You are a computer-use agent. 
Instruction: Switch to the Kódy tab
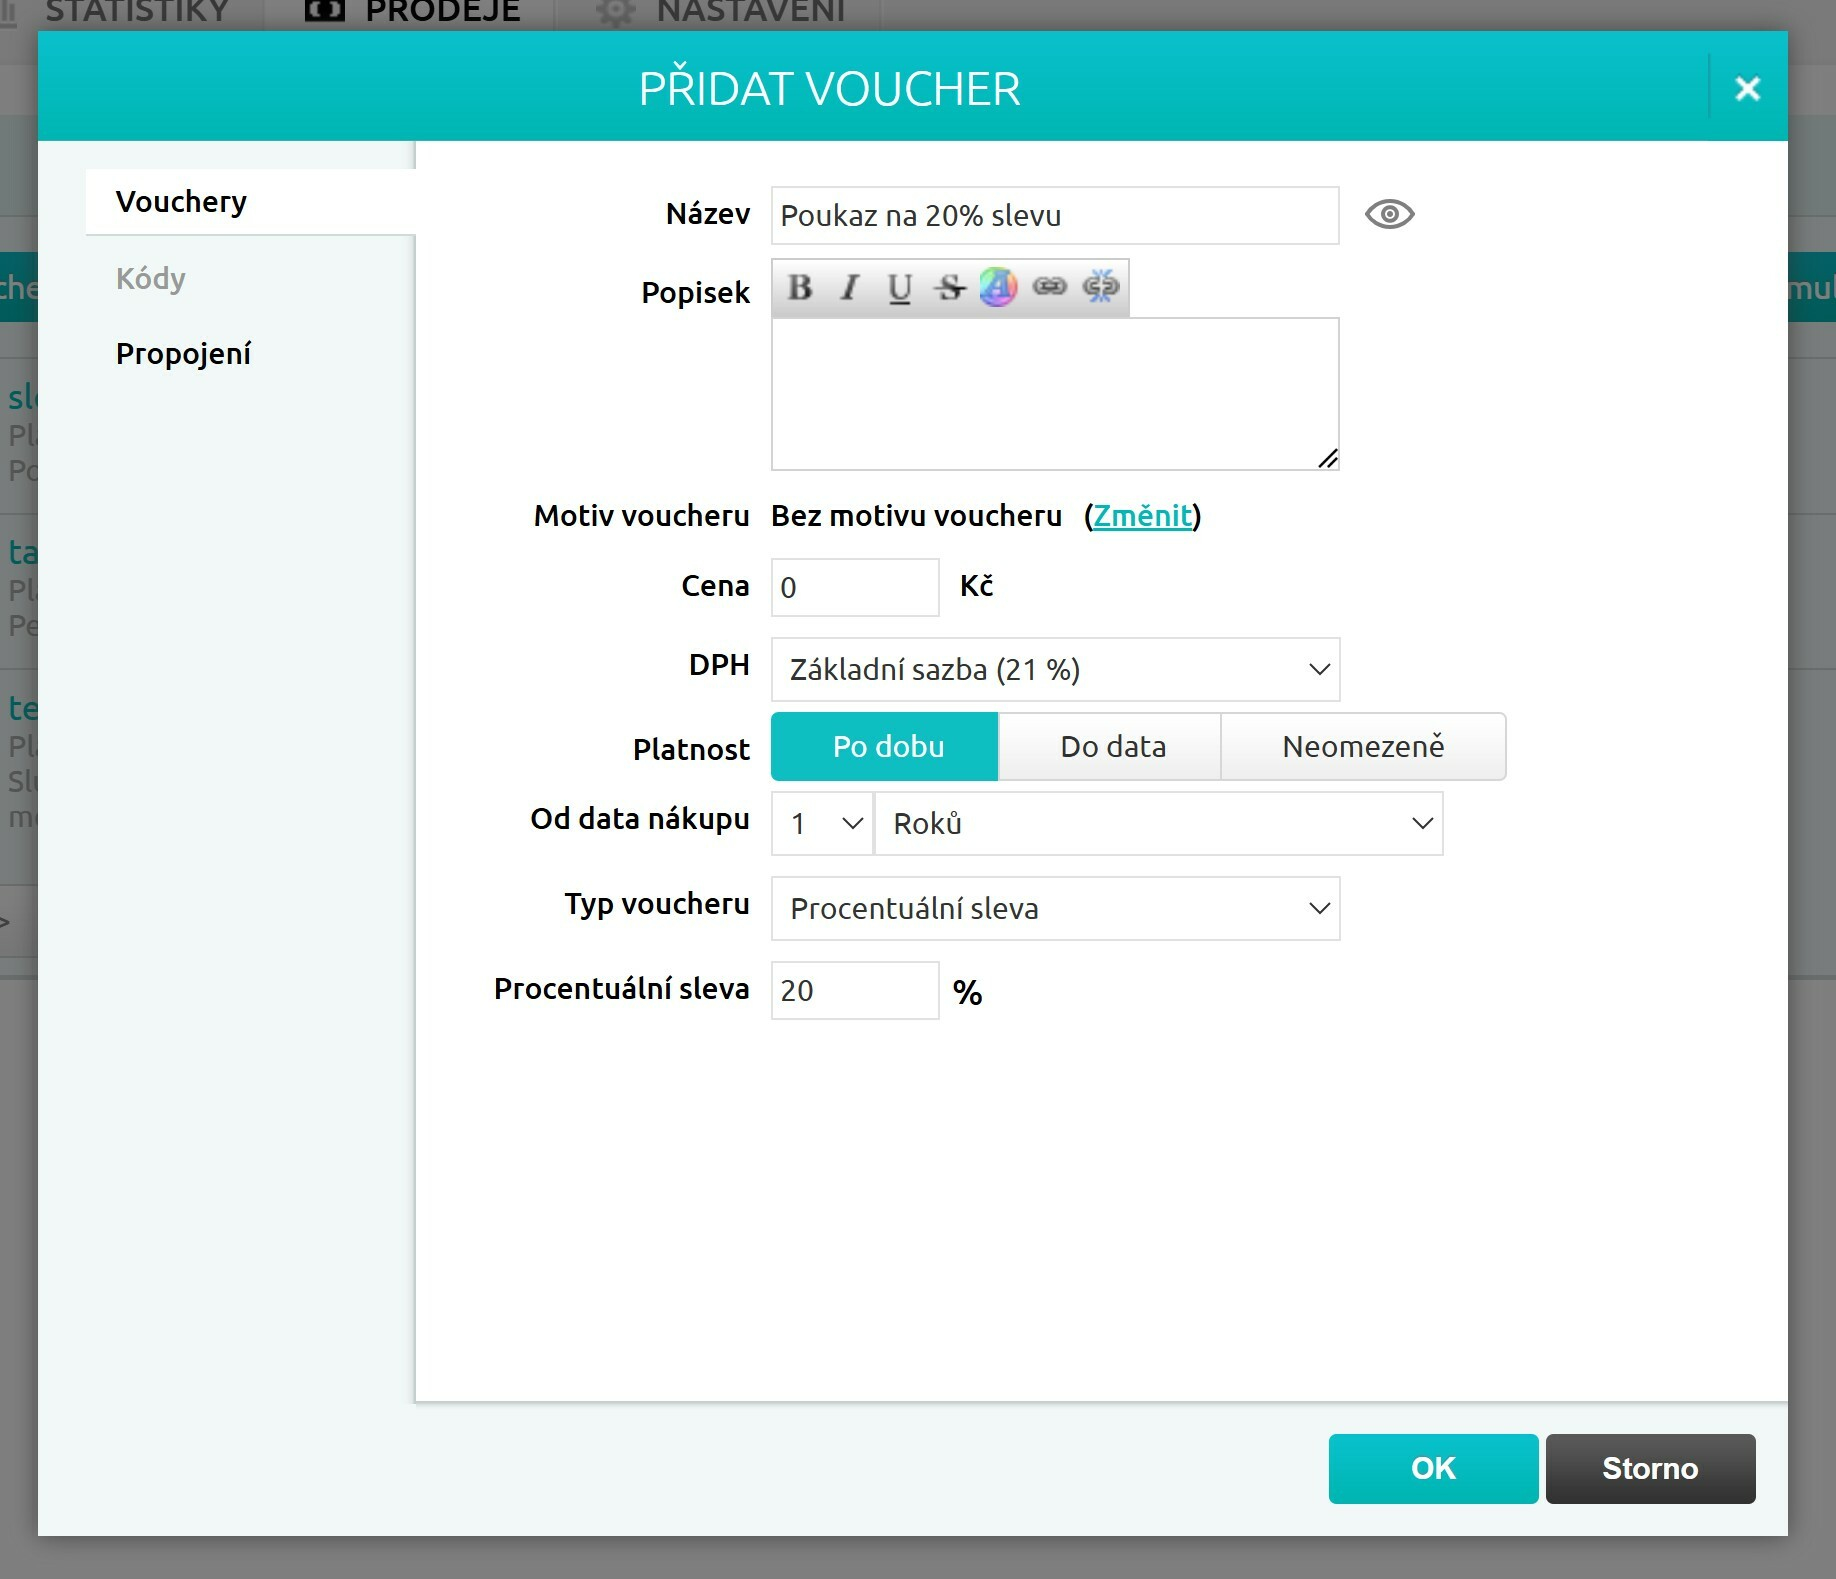click(x=149, y=278)
